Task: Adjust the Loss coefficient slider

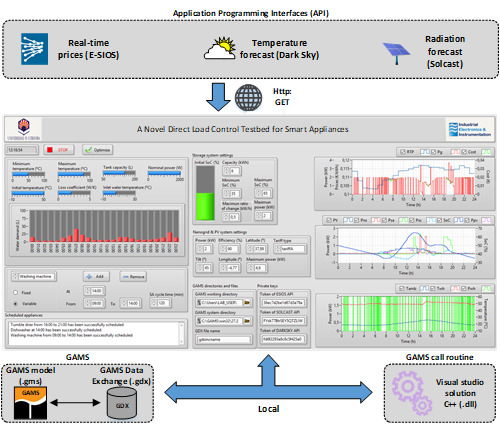Action: click(x=74, y=193)
